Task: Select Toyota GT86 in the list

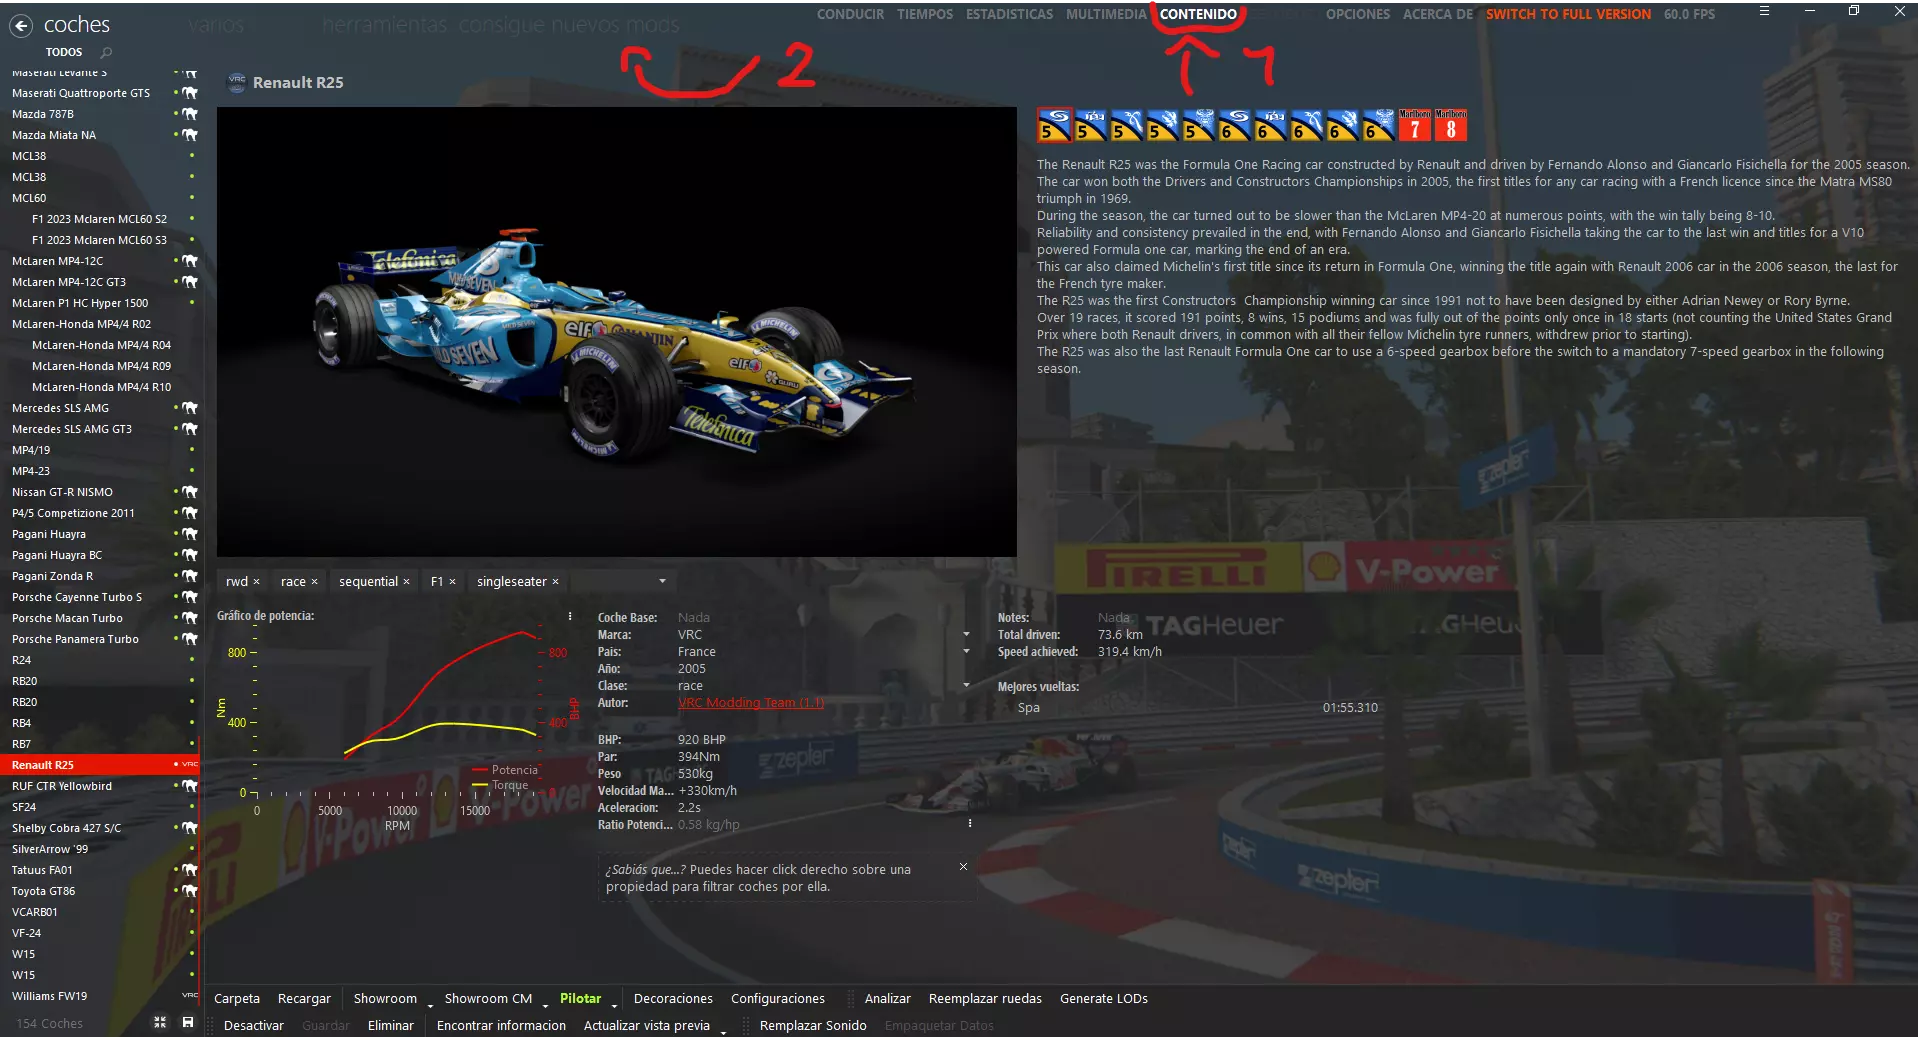Action: pos(100,891)
